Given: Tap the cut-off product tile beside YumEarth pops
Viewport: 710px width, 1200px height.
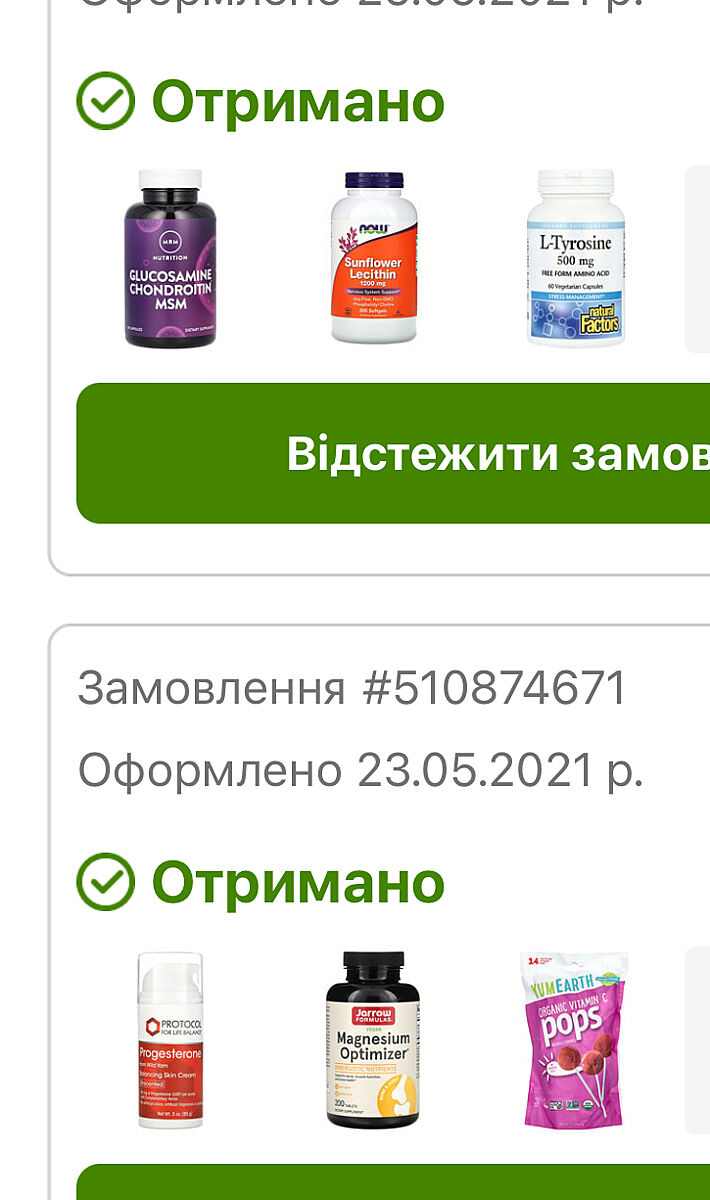Looking at the screenshot, I should [x=697, y=1040].
